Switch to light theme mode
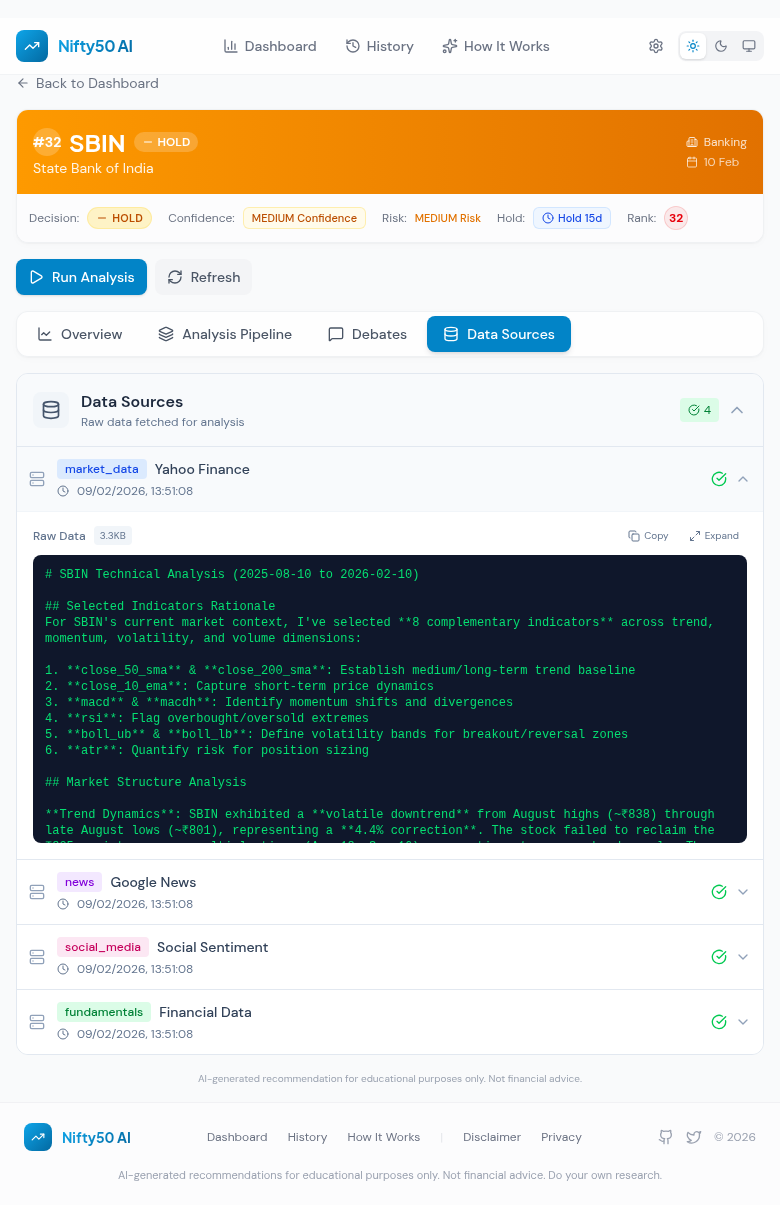Image resolution: width=780 pixels, height=1205 pixels. click(692, 46)
